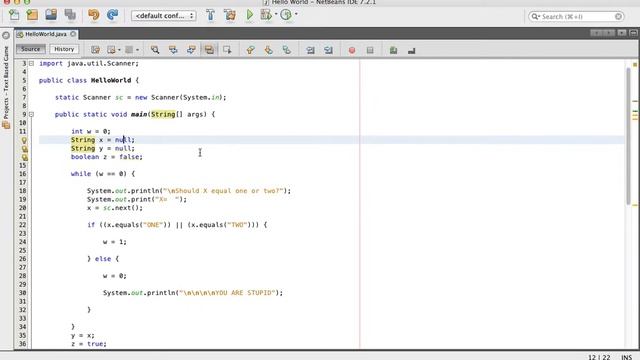Click the Open Project toolbar icon
The width and height of the screenshot is (640, 360).
coord(51,15)
